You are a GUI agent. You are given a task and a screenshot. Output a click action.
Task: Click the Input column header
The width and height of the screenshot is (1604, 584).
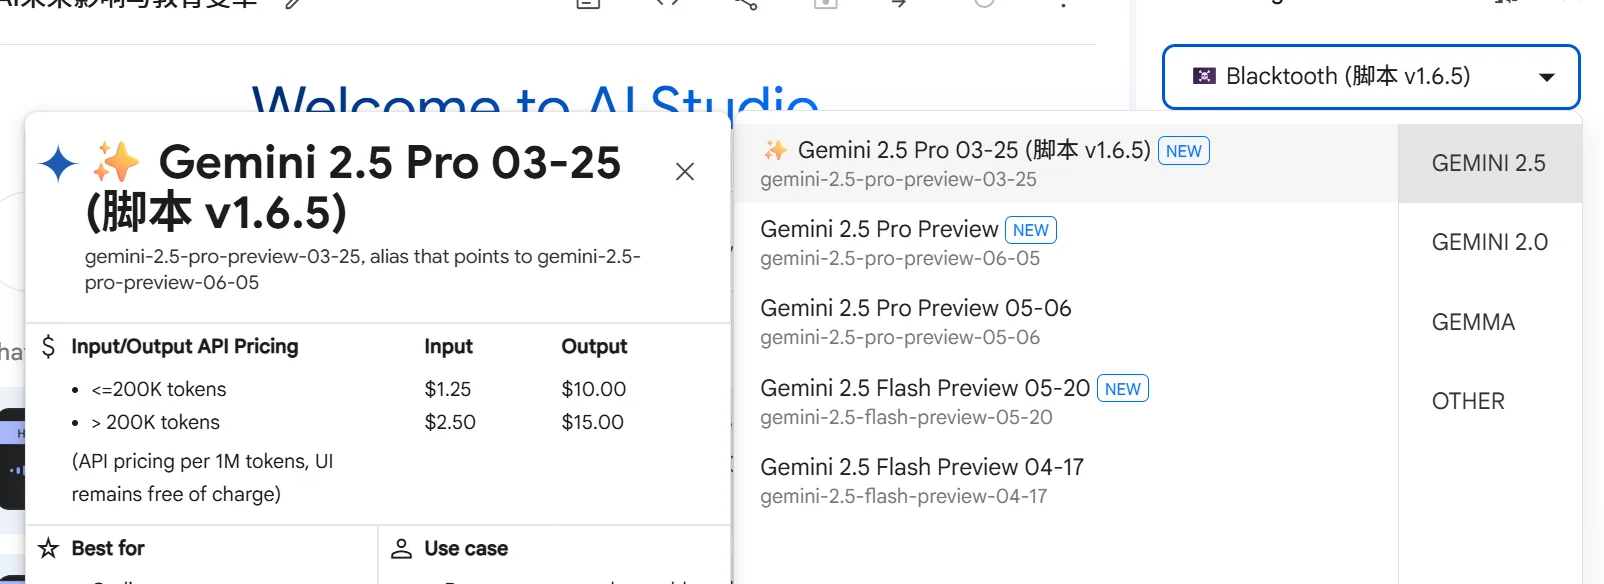(x=448, y=347)
